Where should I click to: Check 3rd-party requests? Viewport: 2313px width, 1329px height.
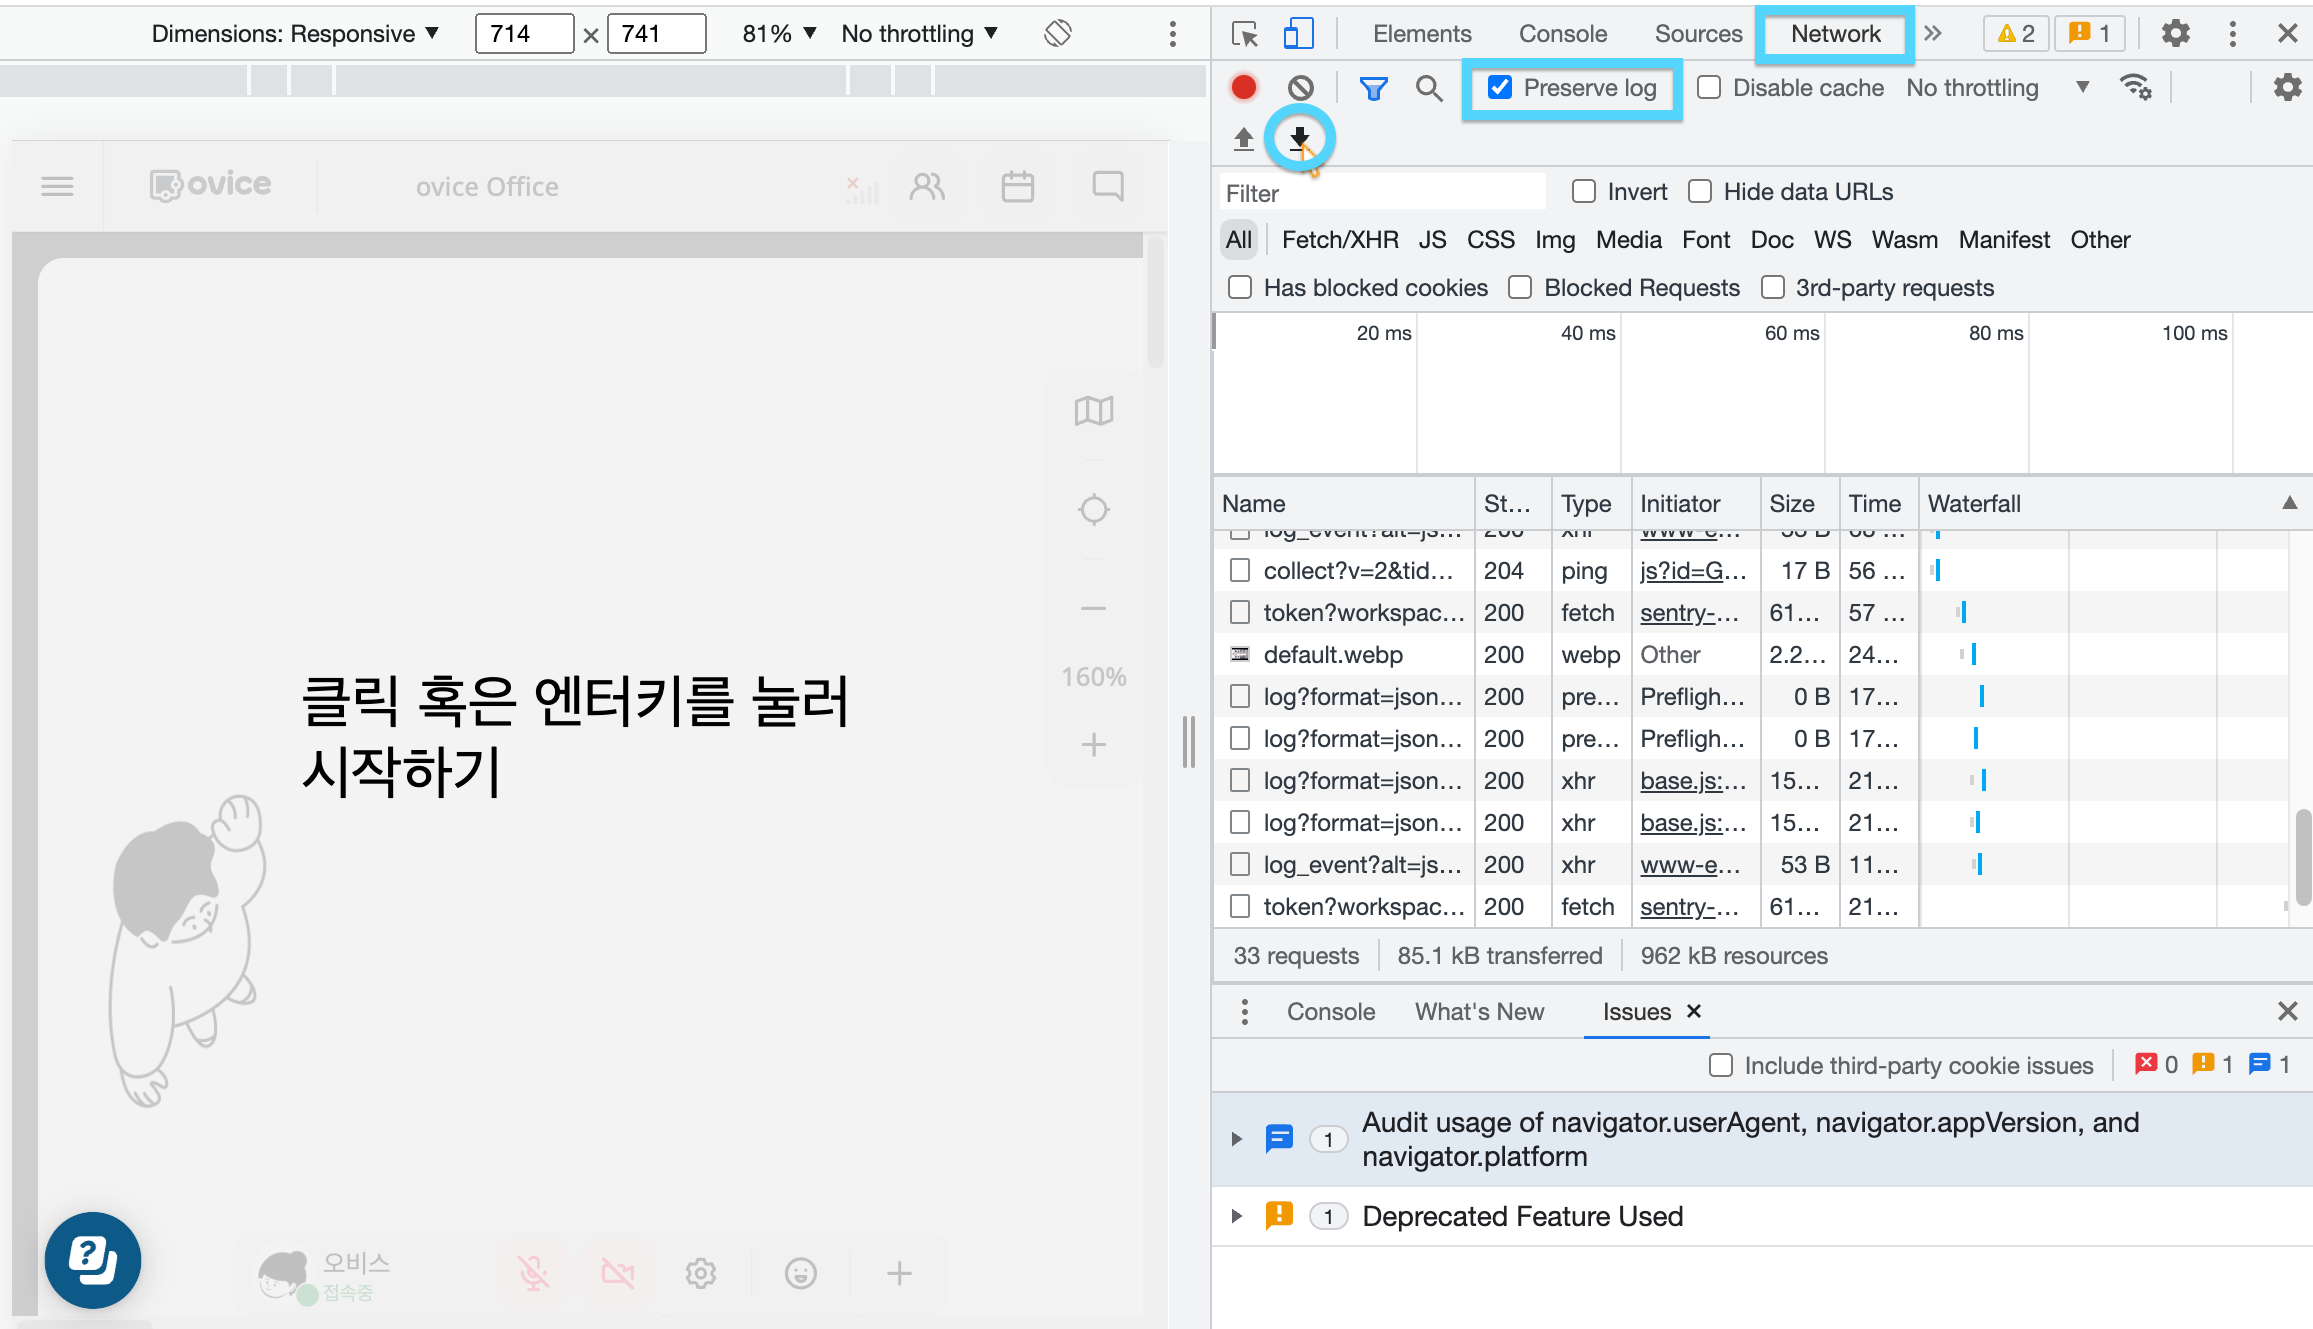click(x=1772, y=288)
